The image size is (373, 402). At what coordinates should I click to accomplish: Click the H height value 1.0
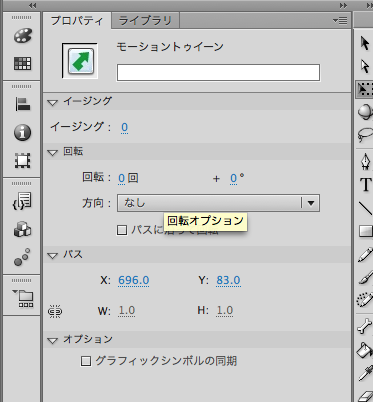[225, 311]
